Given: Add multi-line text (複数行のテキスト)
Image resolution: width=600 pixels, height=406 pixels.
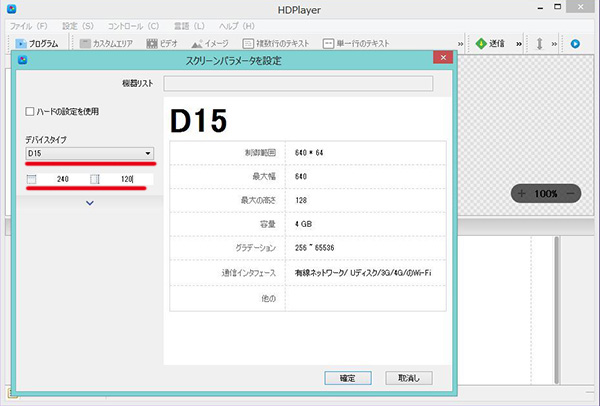Looking at the screenshot, I should (x=276, y=43).
